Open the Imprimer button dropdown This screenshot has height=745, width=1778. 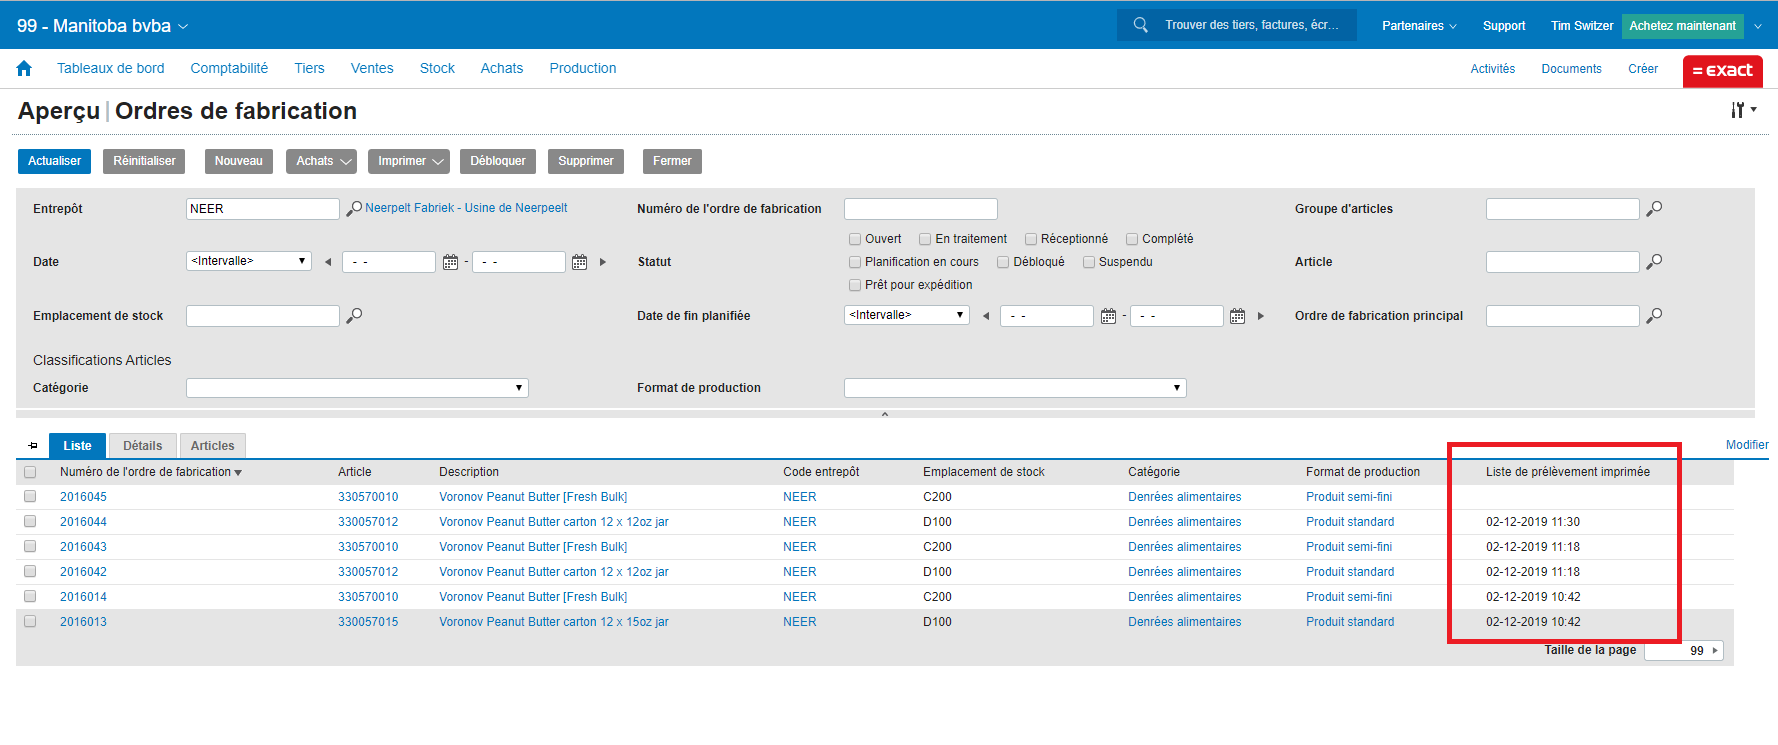point(409,161)
